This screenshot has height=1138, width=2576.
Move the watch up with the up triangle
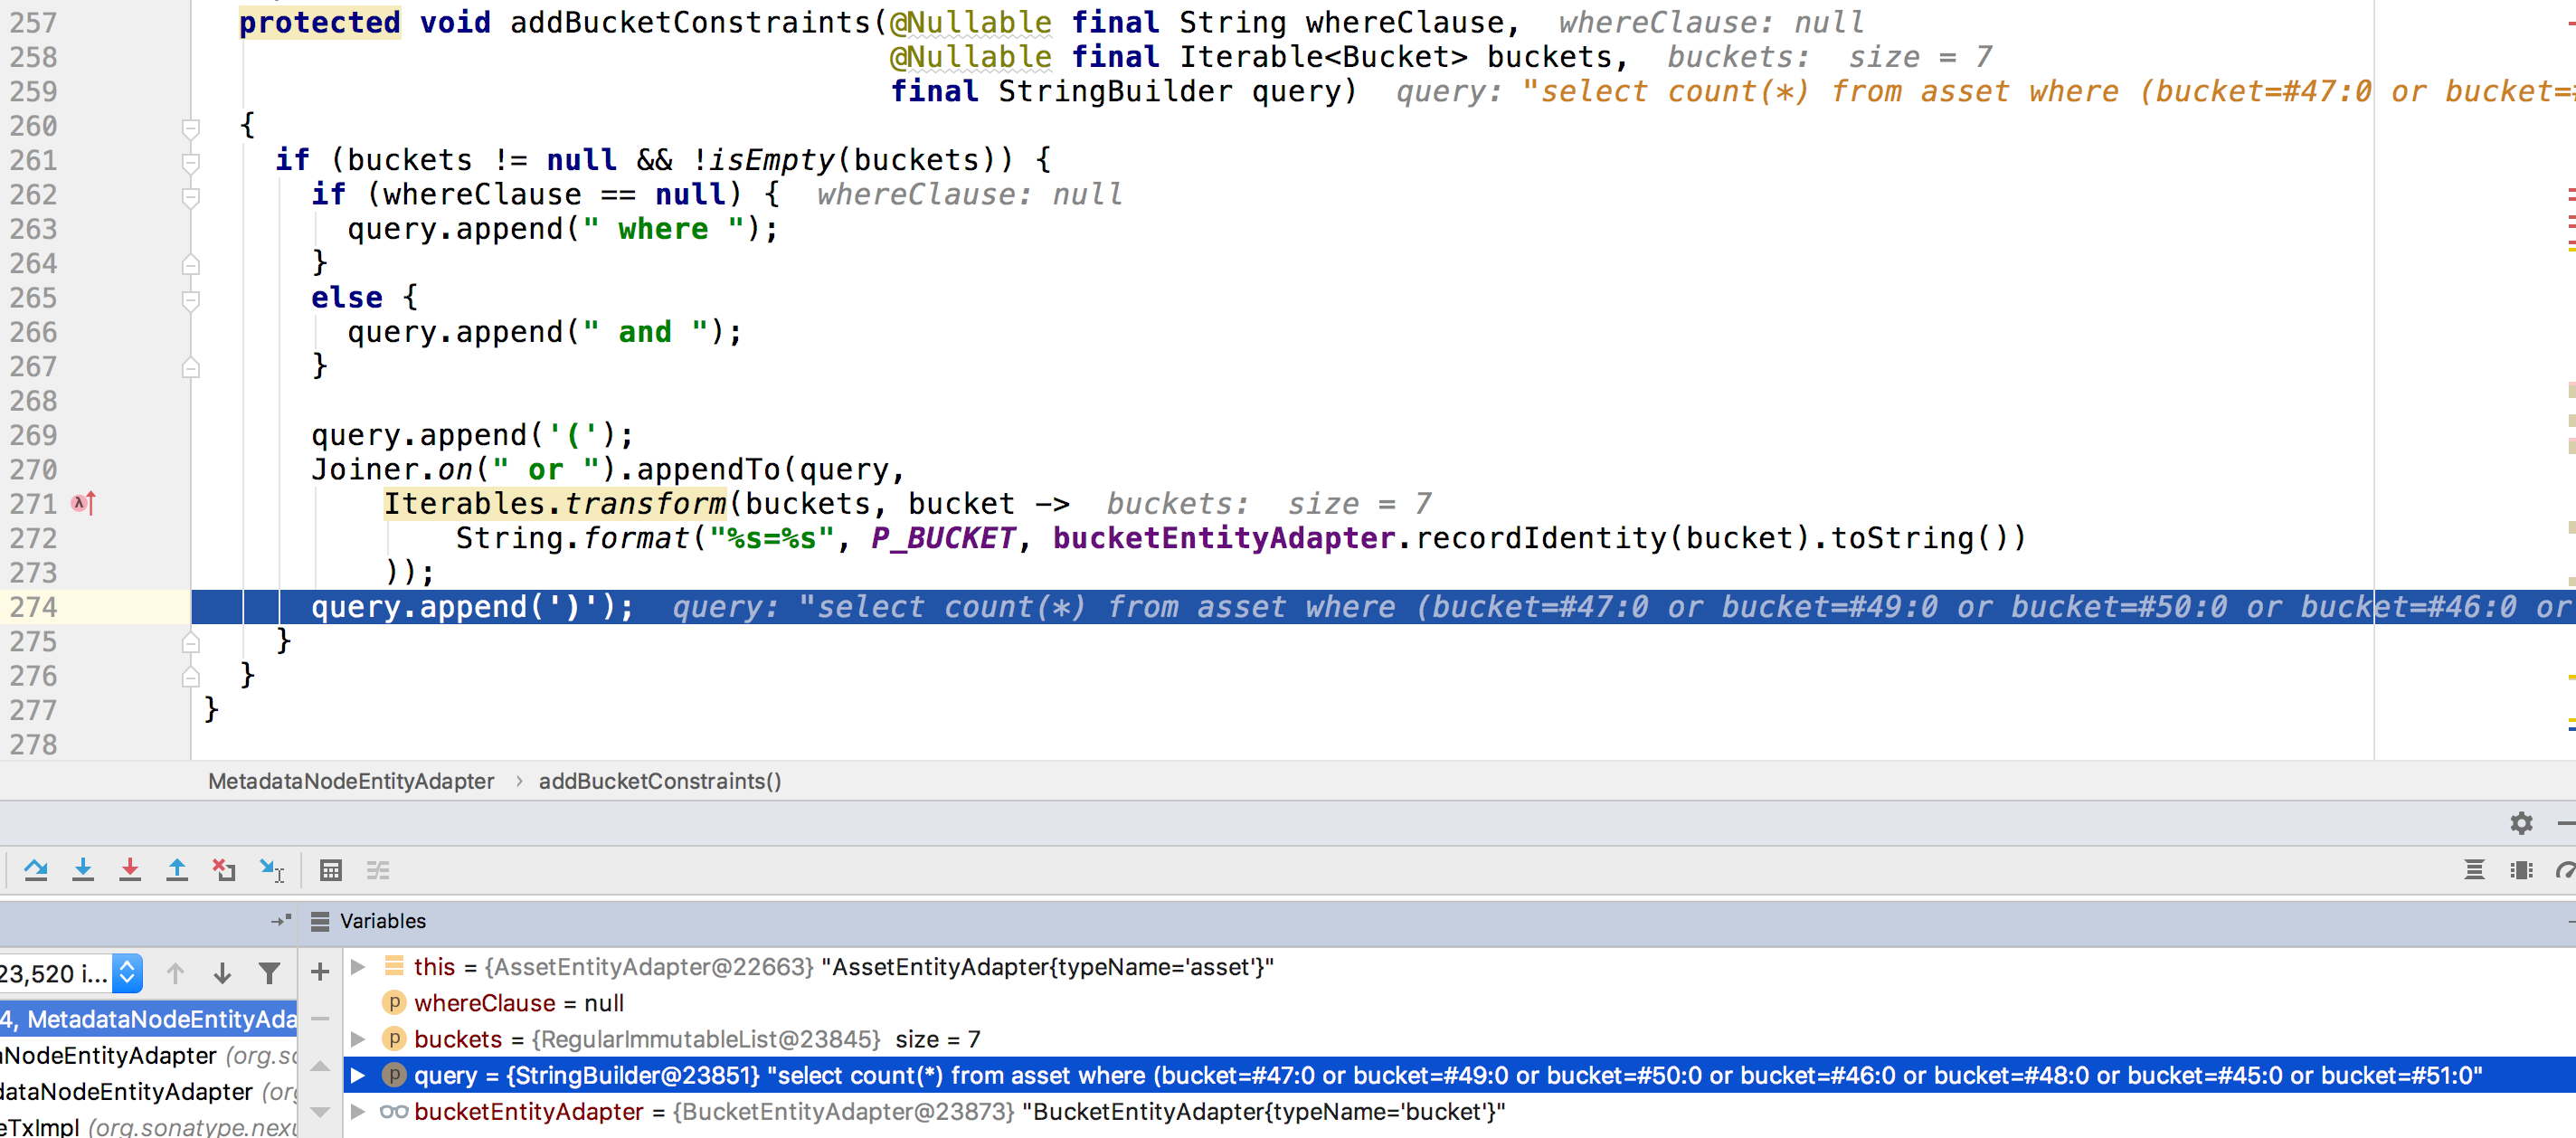pyautogui.click(x=320, y=1066)
